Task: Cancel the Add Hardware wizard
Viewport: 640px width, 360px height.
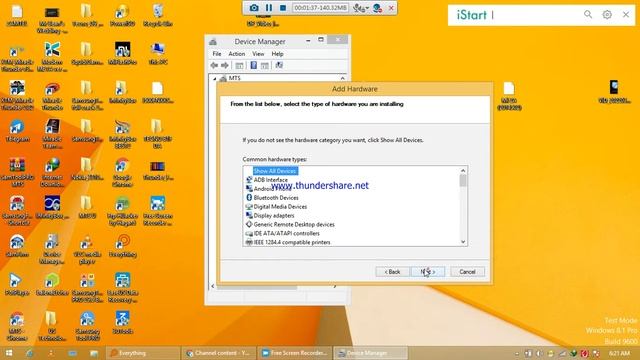Action: [x=467, y=272]
